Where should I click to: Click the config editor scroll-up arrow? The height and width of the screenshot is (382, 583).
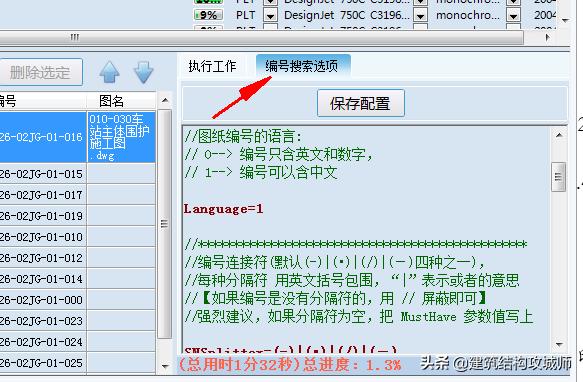[x=559, y=135]
